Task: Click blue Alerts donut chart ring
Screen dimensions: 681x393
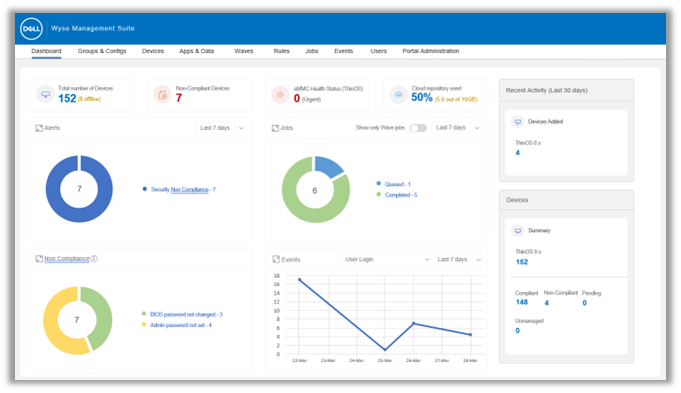Action: point(53,189)
